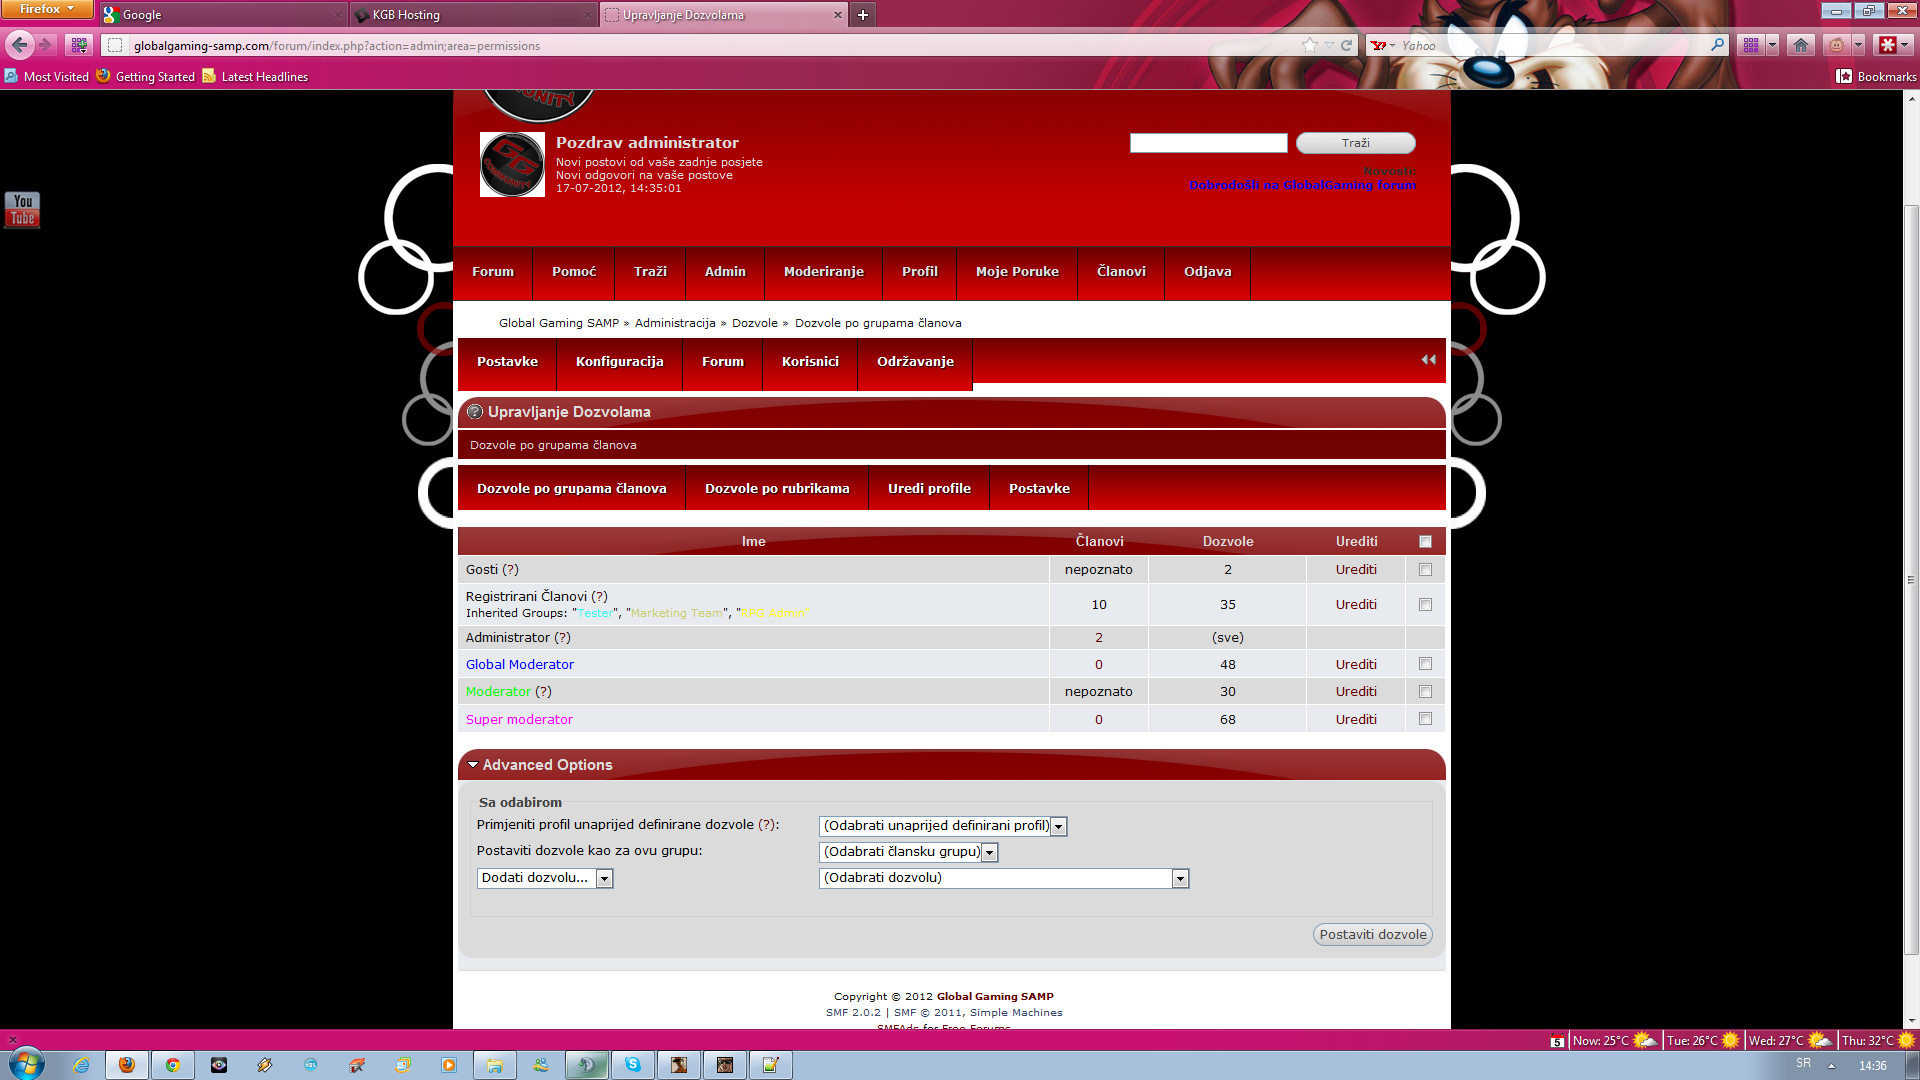The image size is (1920, 1080).
Task: Open new tab with plus button
Action: (862, 15)
